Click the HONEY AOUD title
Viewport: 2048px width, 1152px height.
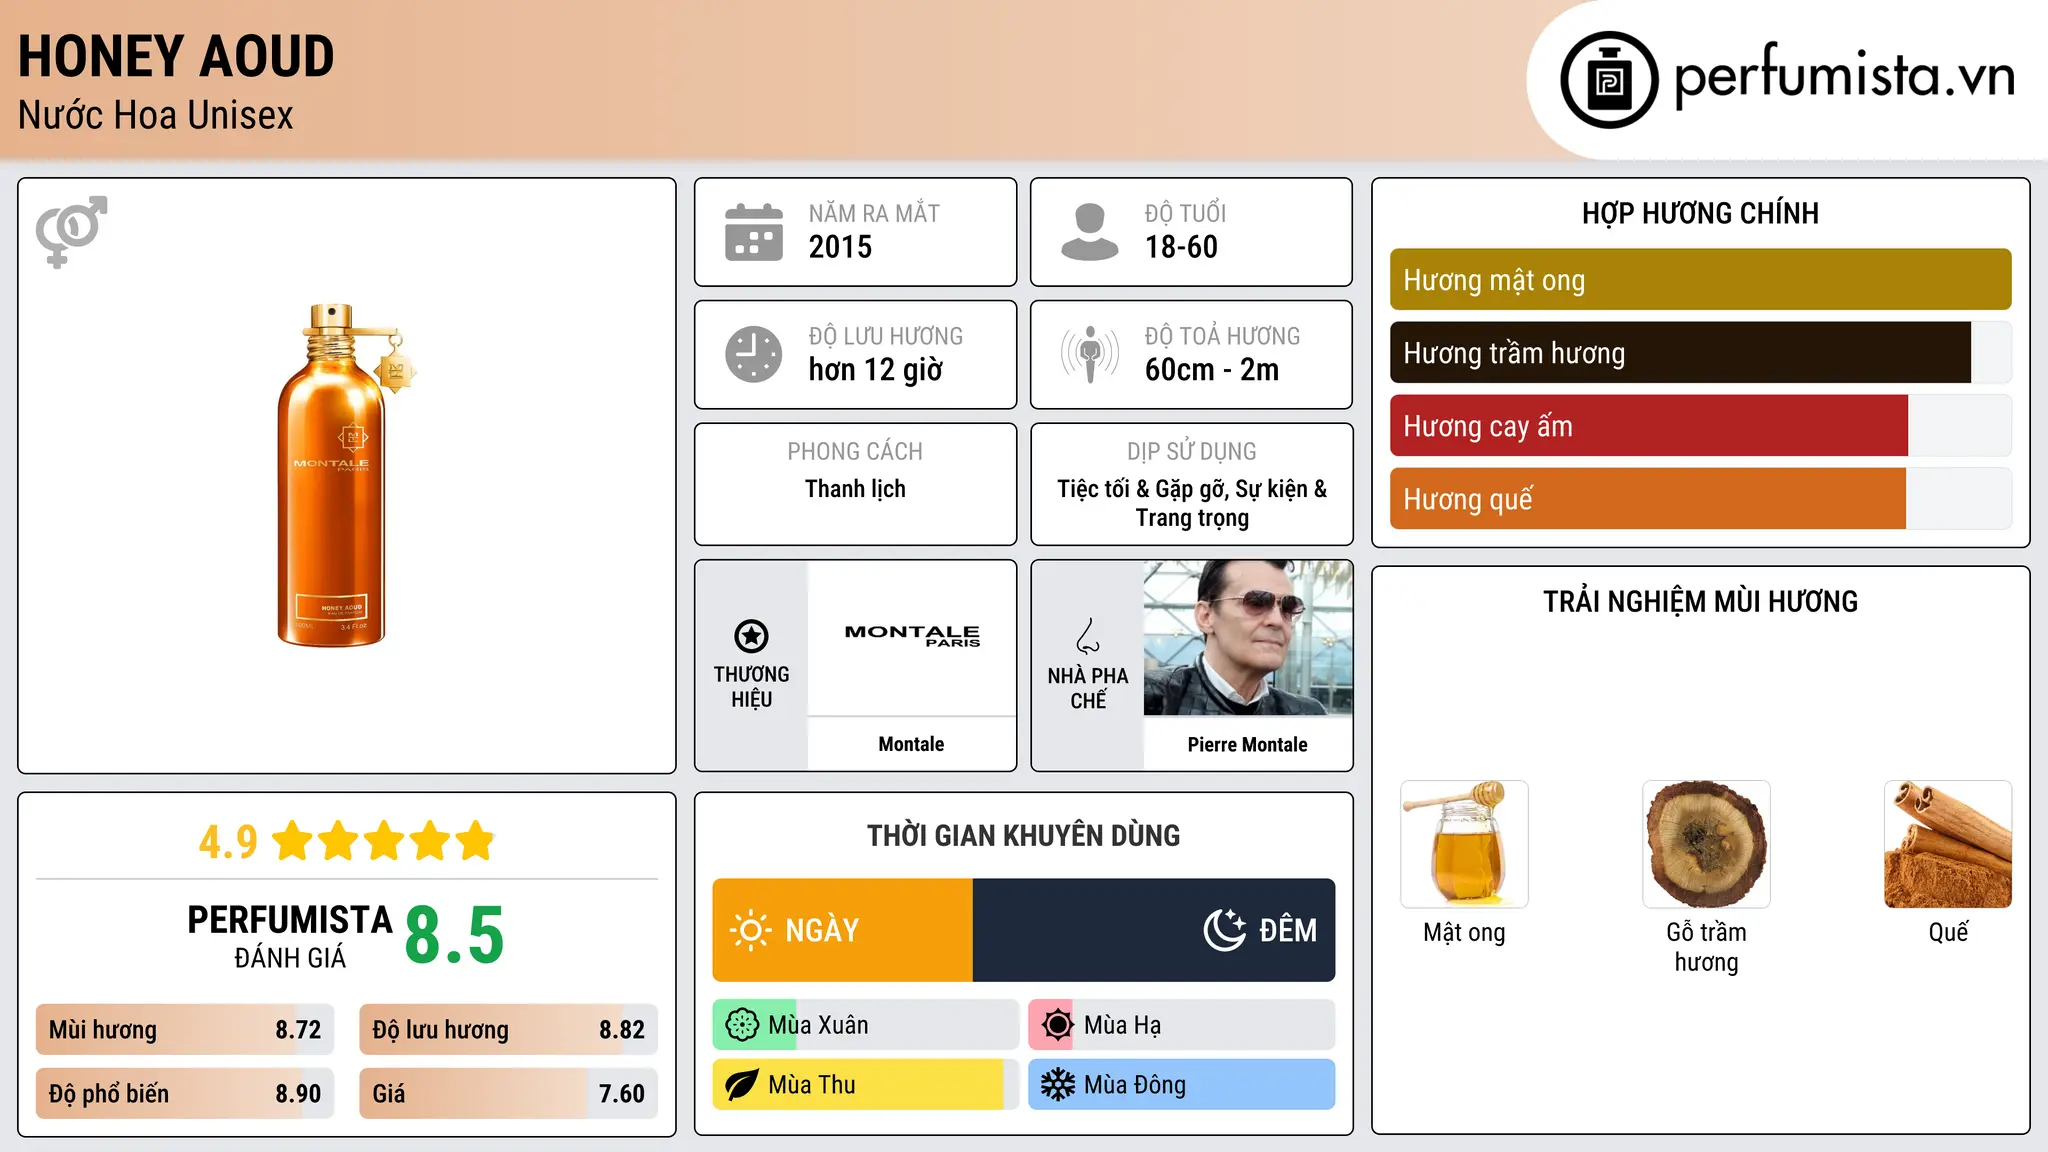[x=176, y=56]
